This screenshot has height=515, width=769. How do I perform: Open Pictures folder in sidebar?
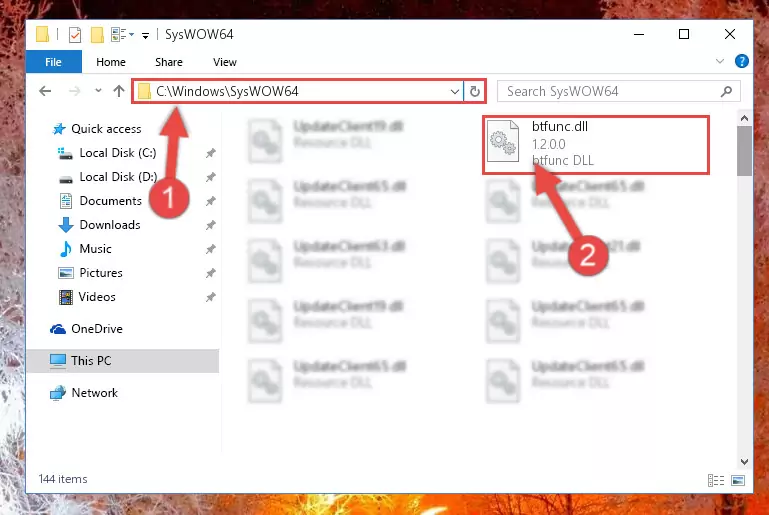coord(90,273)
